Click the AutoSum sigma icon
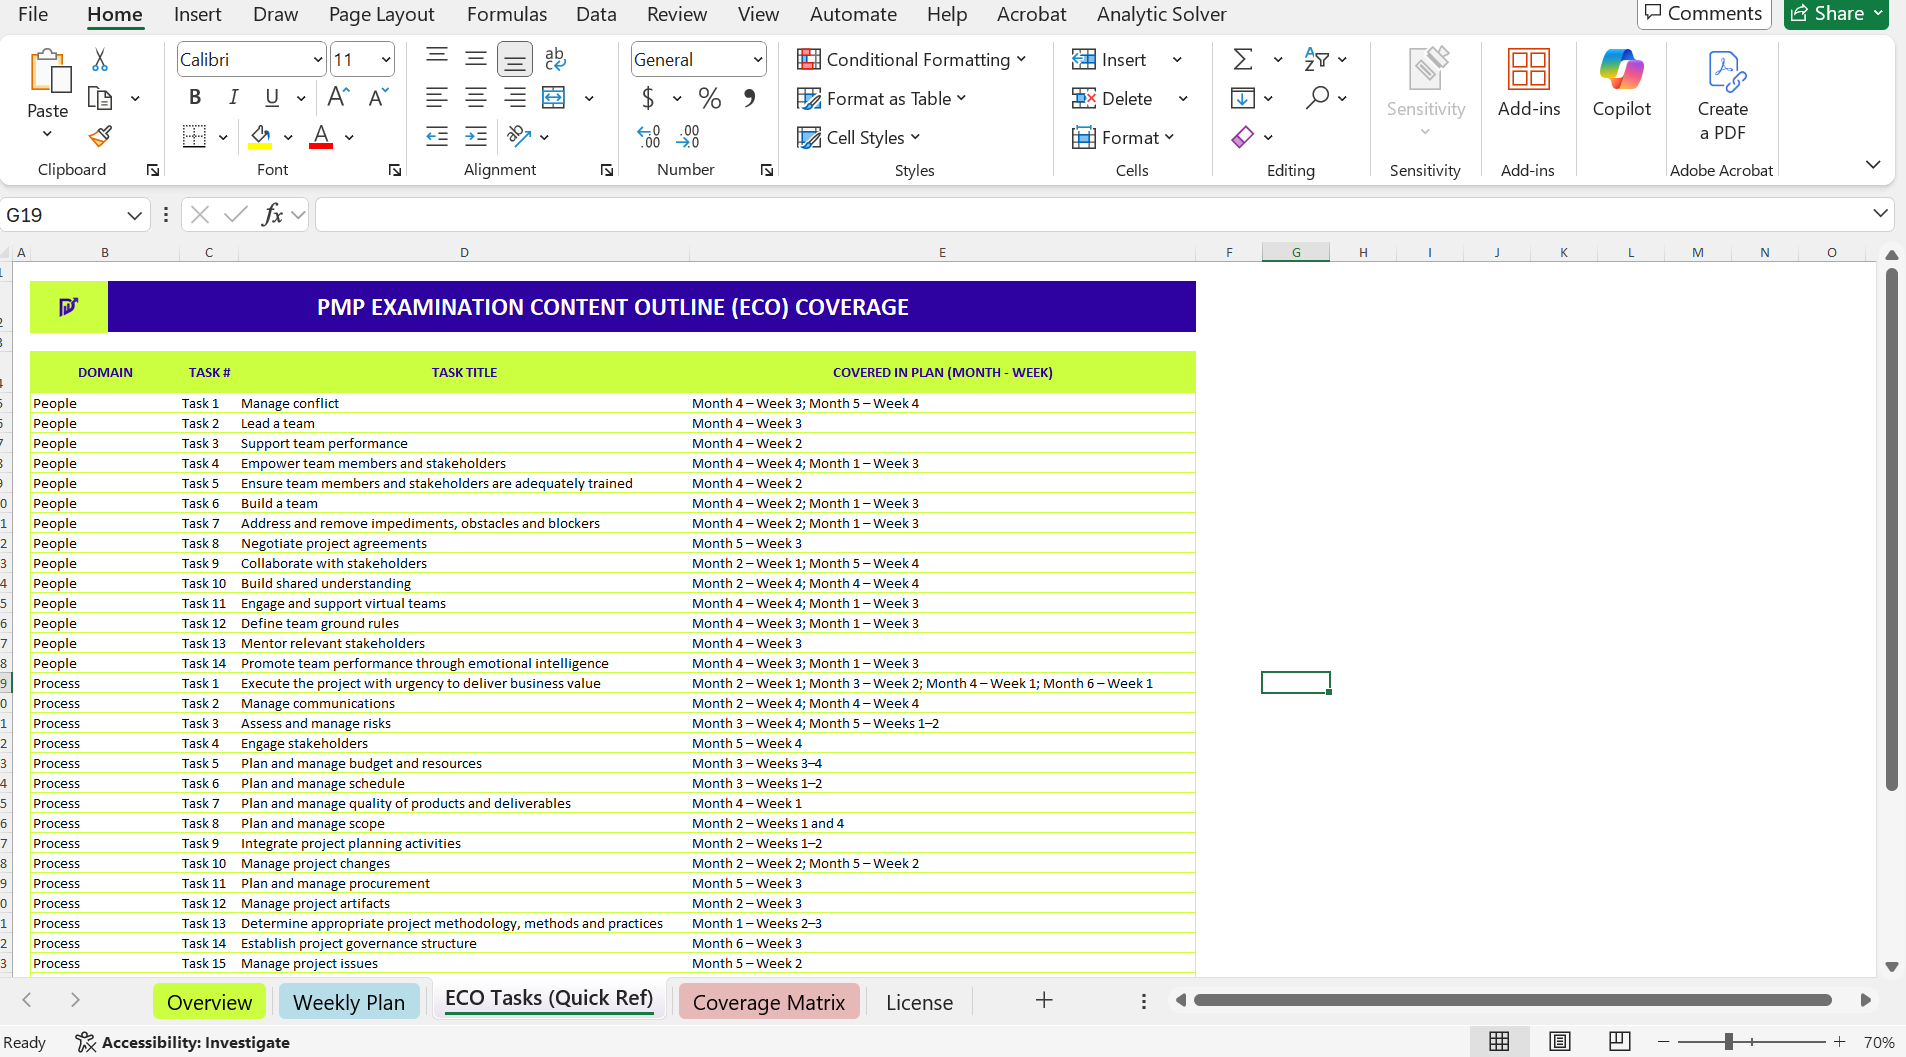This screenshot has width=1906, height=1057. coord(1243,60)
